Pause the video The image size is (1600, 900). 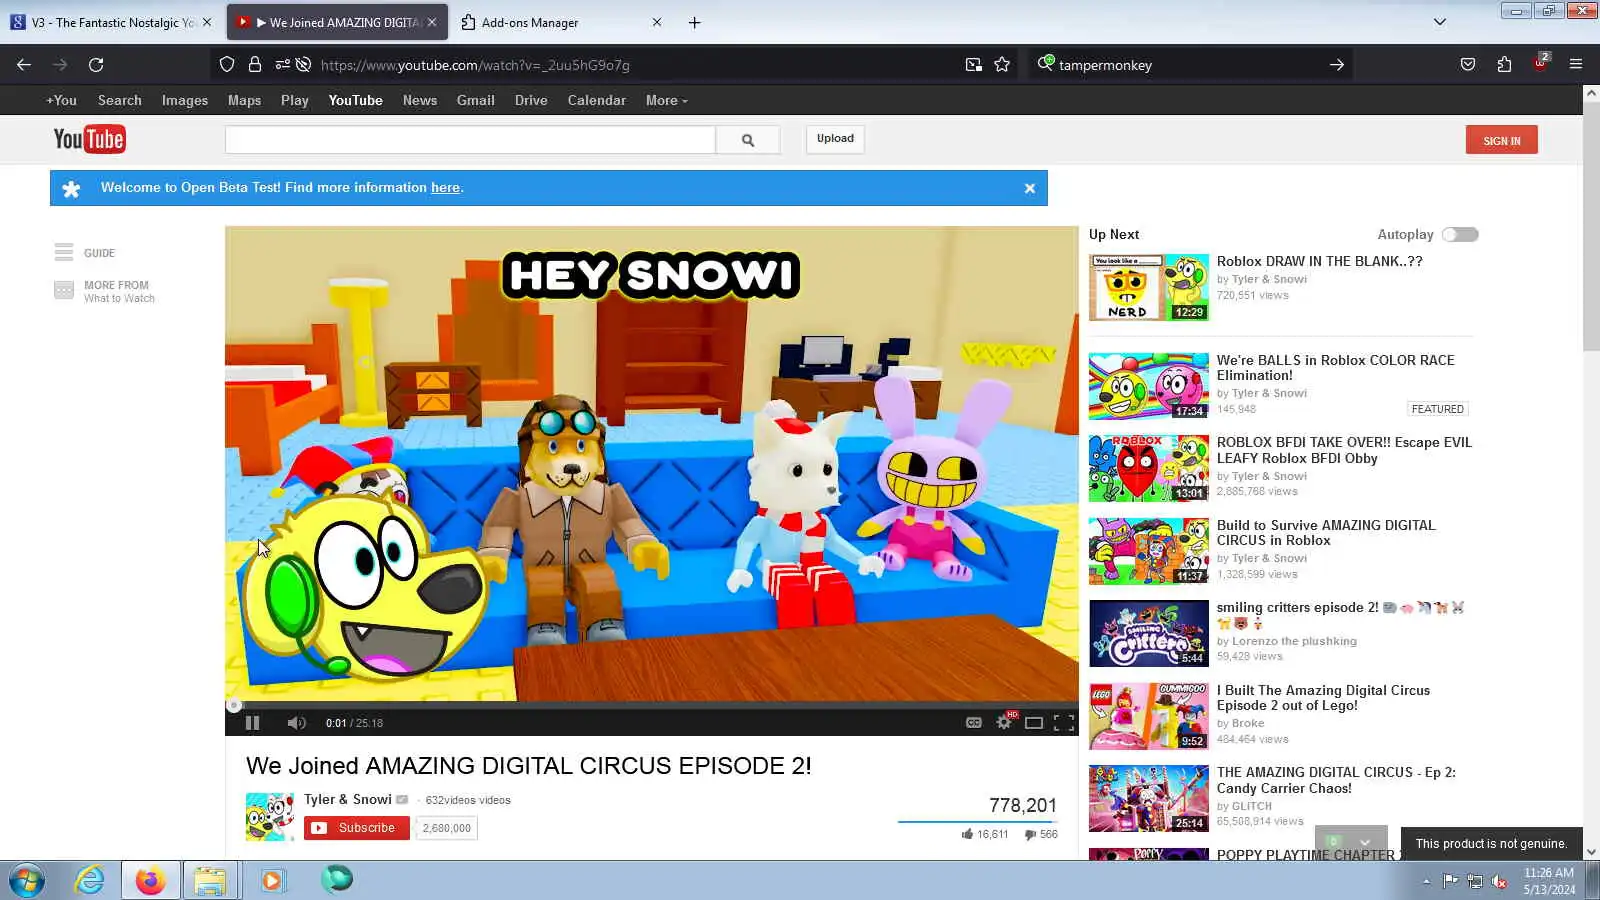pyautogui.click(x=253, y=723)
